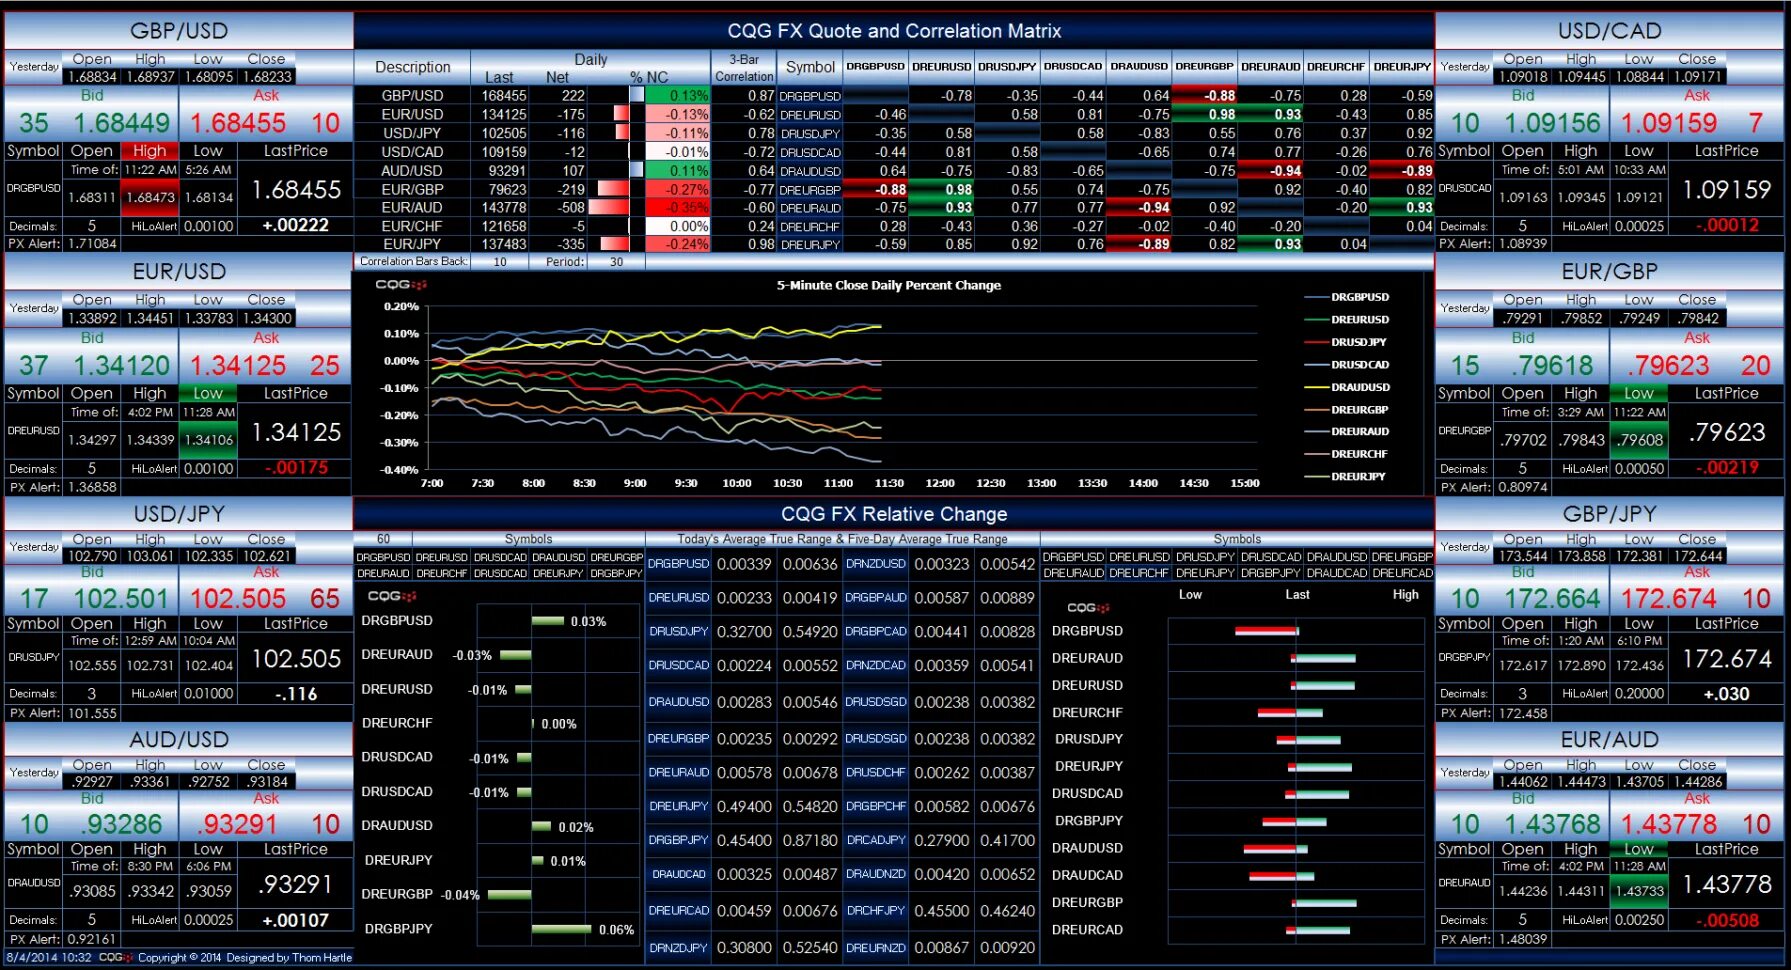This screenshot has height=970, width=1791.
Task: Click the USD/JPY panel title
Action: click(x=180, y=514)
